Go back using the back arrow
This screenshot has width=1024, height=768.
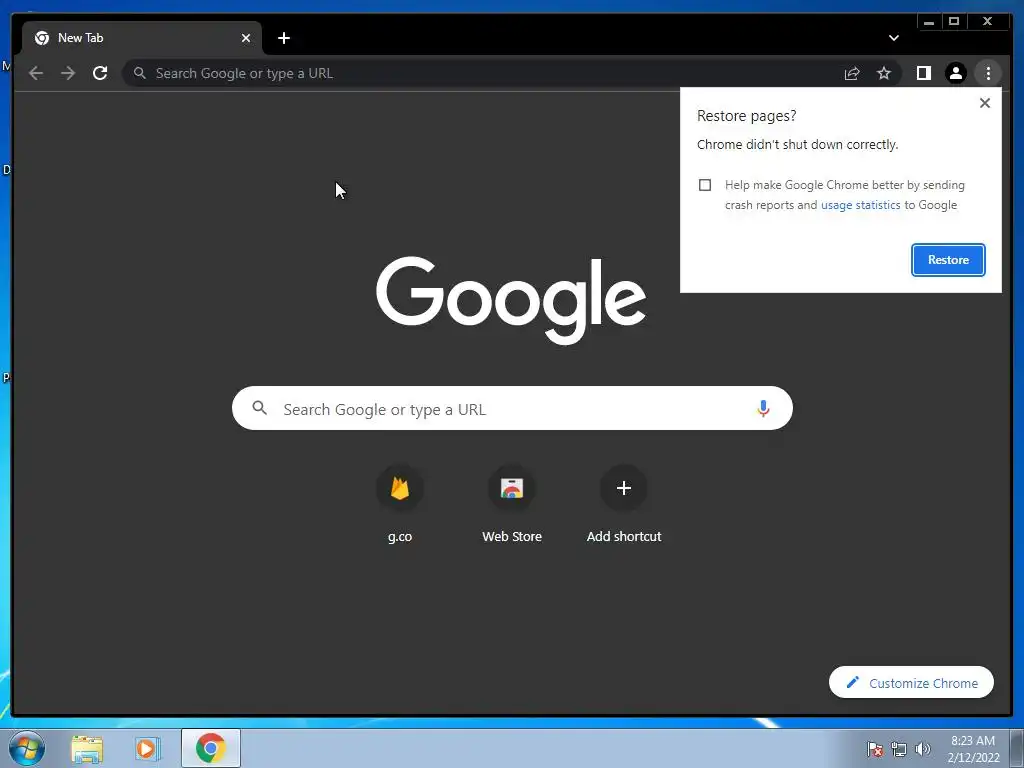[36, 73]
